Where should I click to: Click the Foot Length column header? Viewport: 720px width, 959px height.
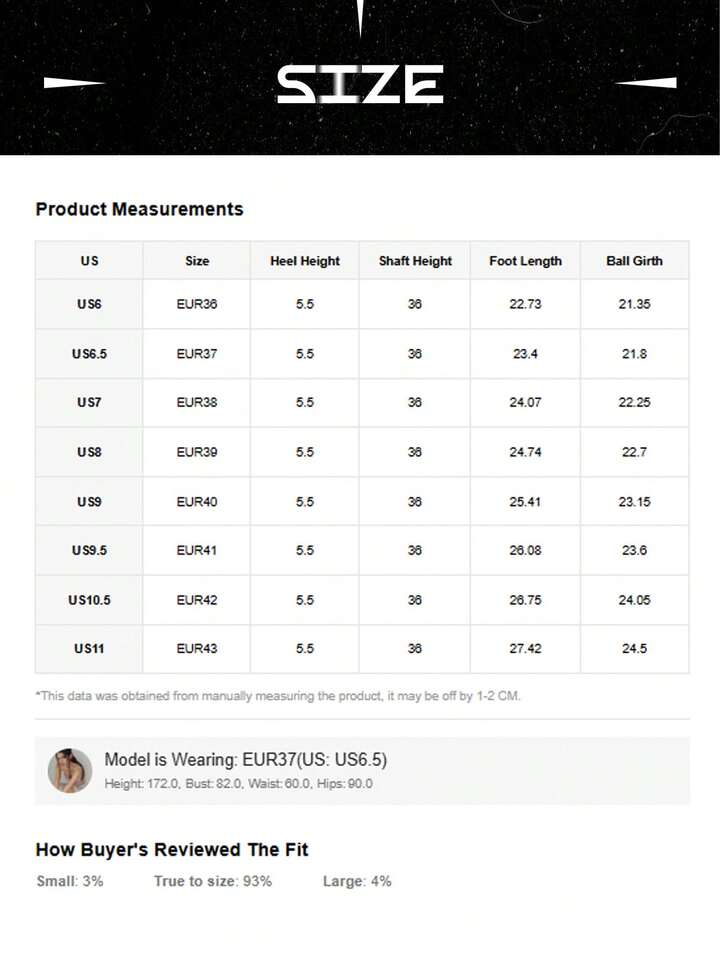[x=525, y=261]
